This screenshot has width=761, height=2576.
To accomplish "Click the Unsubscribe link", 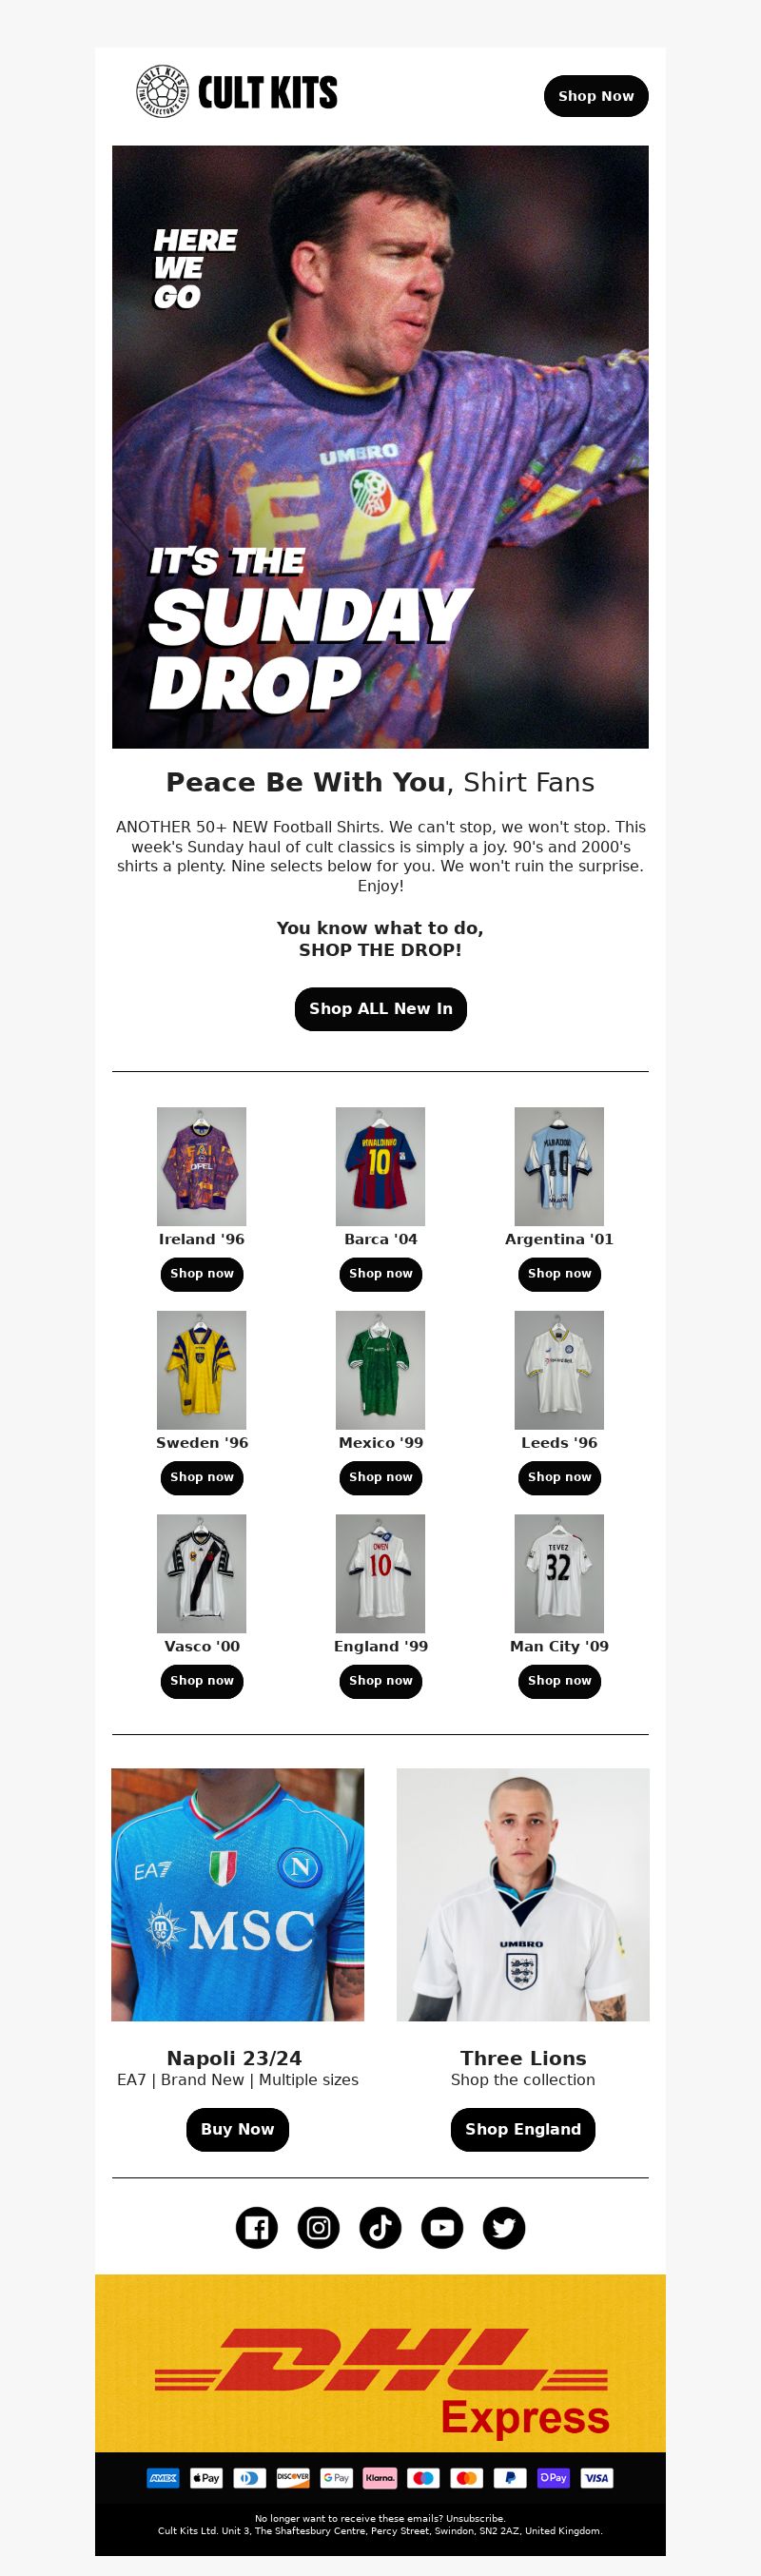I will click(475, 2519).
